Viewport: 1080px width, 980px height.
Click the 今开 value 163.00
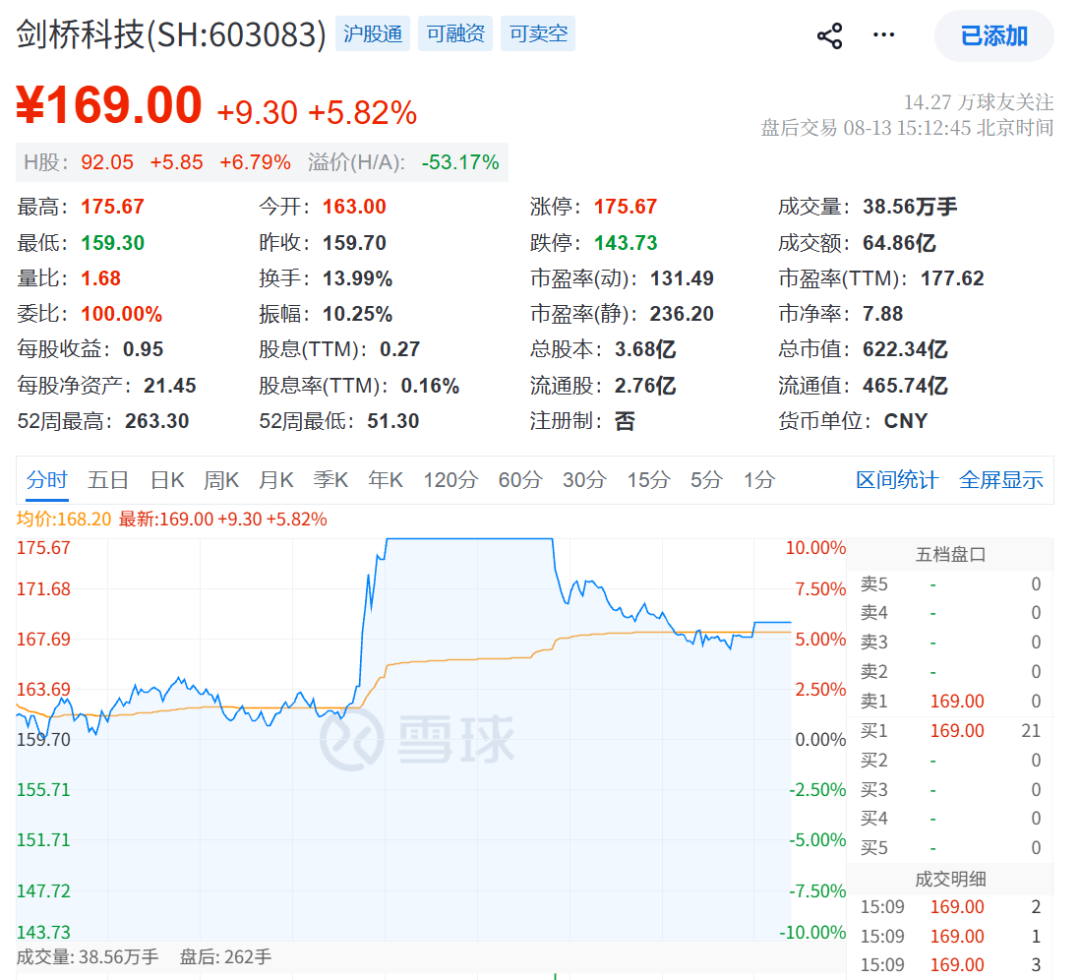(x=354, y=207)
